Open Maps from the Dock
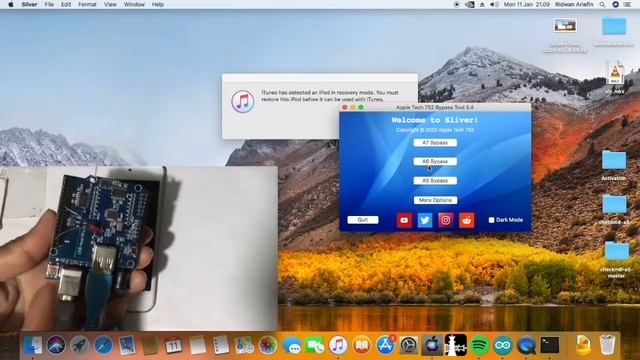 pos(244,345)
